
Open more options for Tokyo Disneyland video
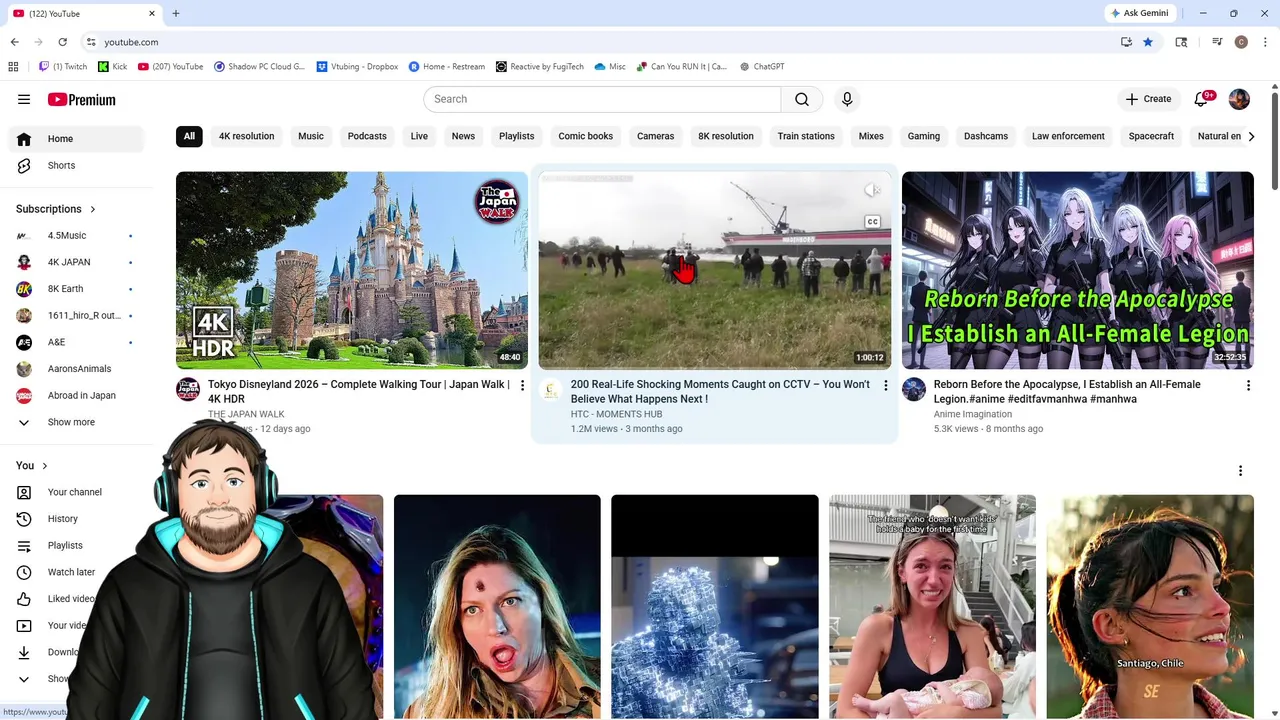click(x=522, y=386)
